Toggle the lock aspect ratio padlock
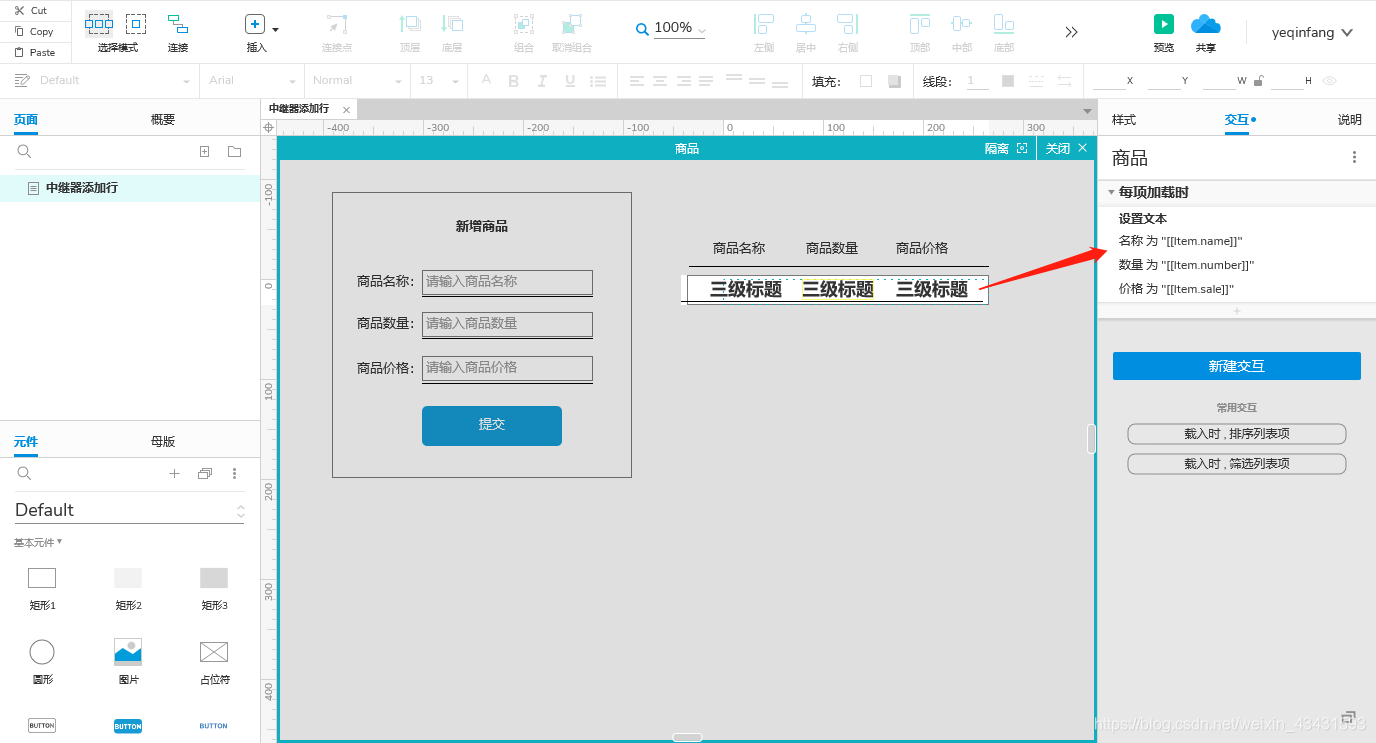Image resolution: width=1376 pixels, height=743 pixels. click(1259, 81)
